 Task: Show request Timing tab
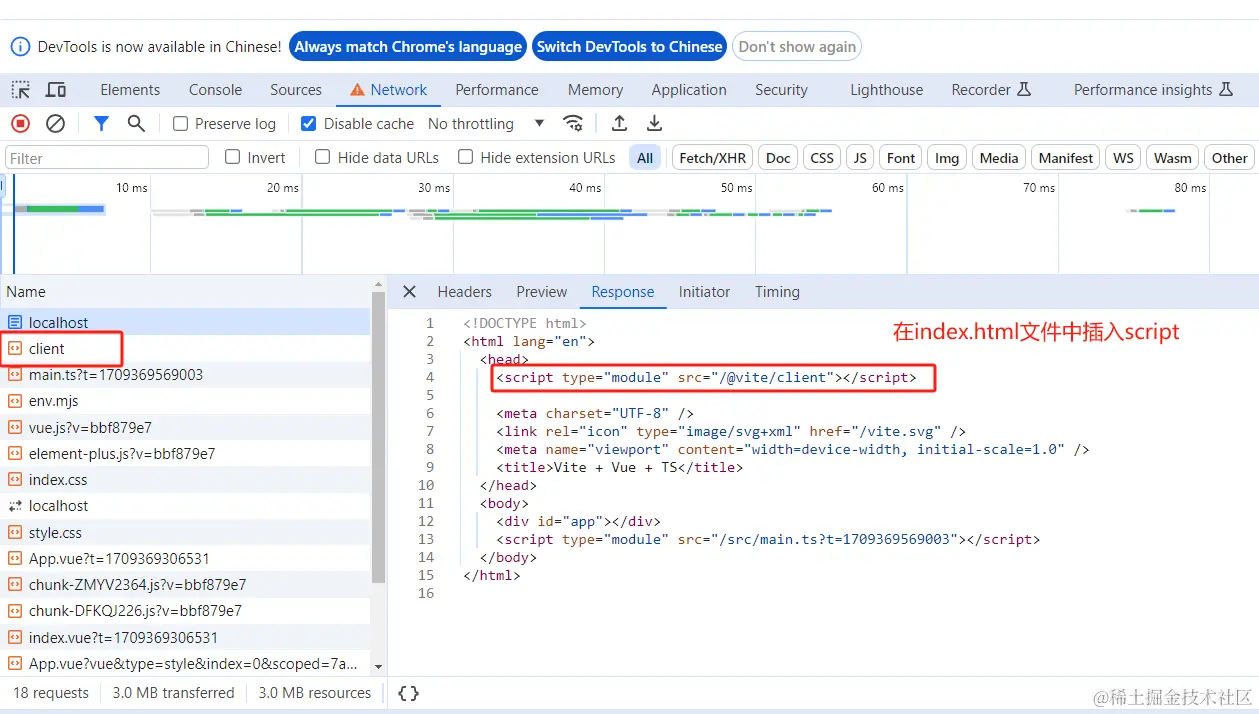[777, 292]
